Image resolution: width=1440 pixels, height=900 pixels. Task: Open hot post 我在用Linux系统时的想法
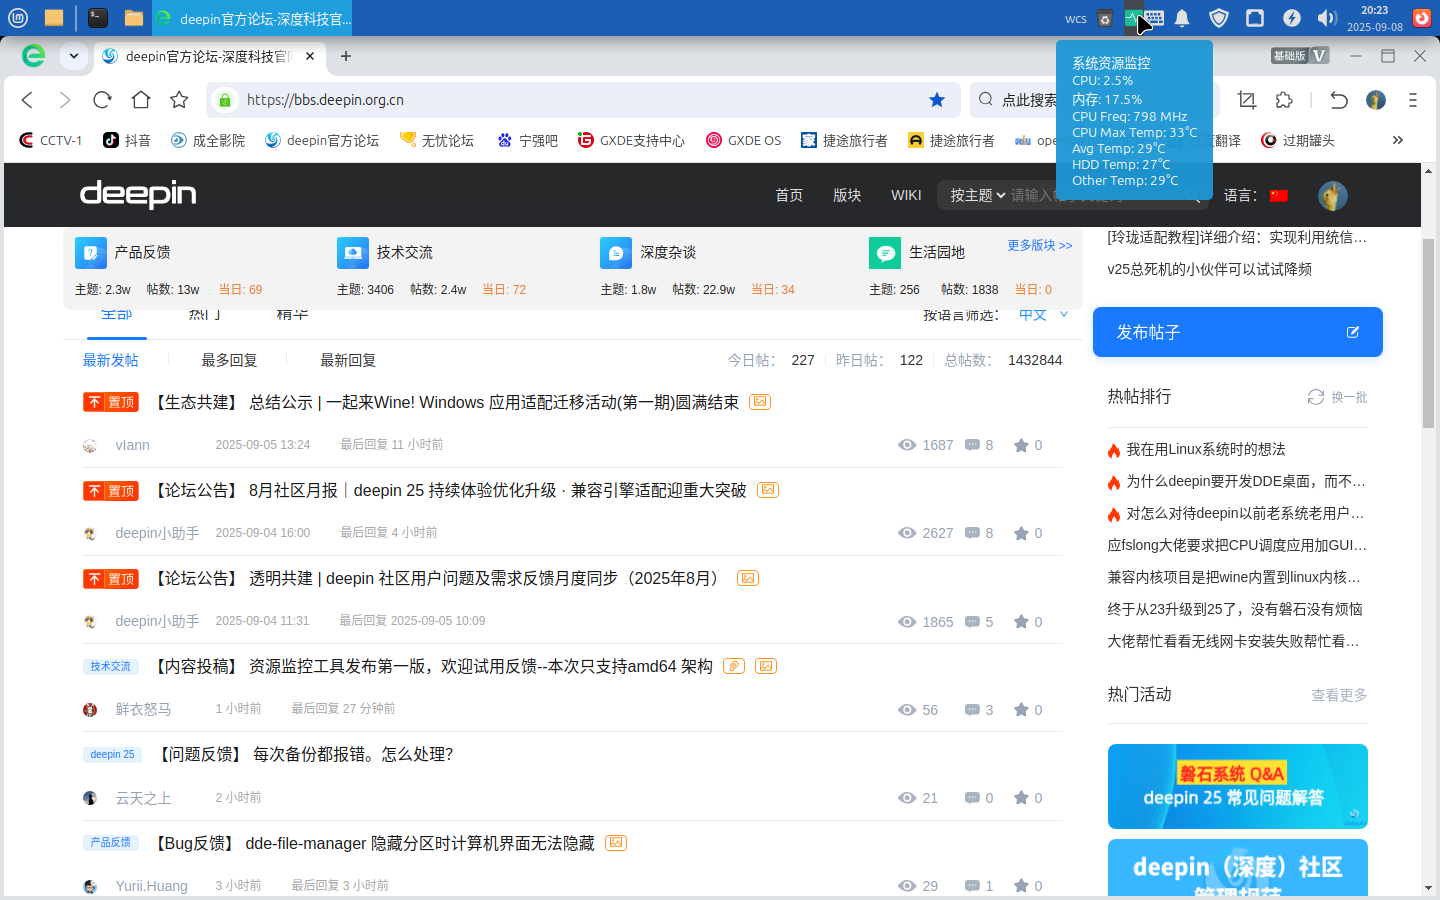pyautogui.click(x=1206, y=450)
